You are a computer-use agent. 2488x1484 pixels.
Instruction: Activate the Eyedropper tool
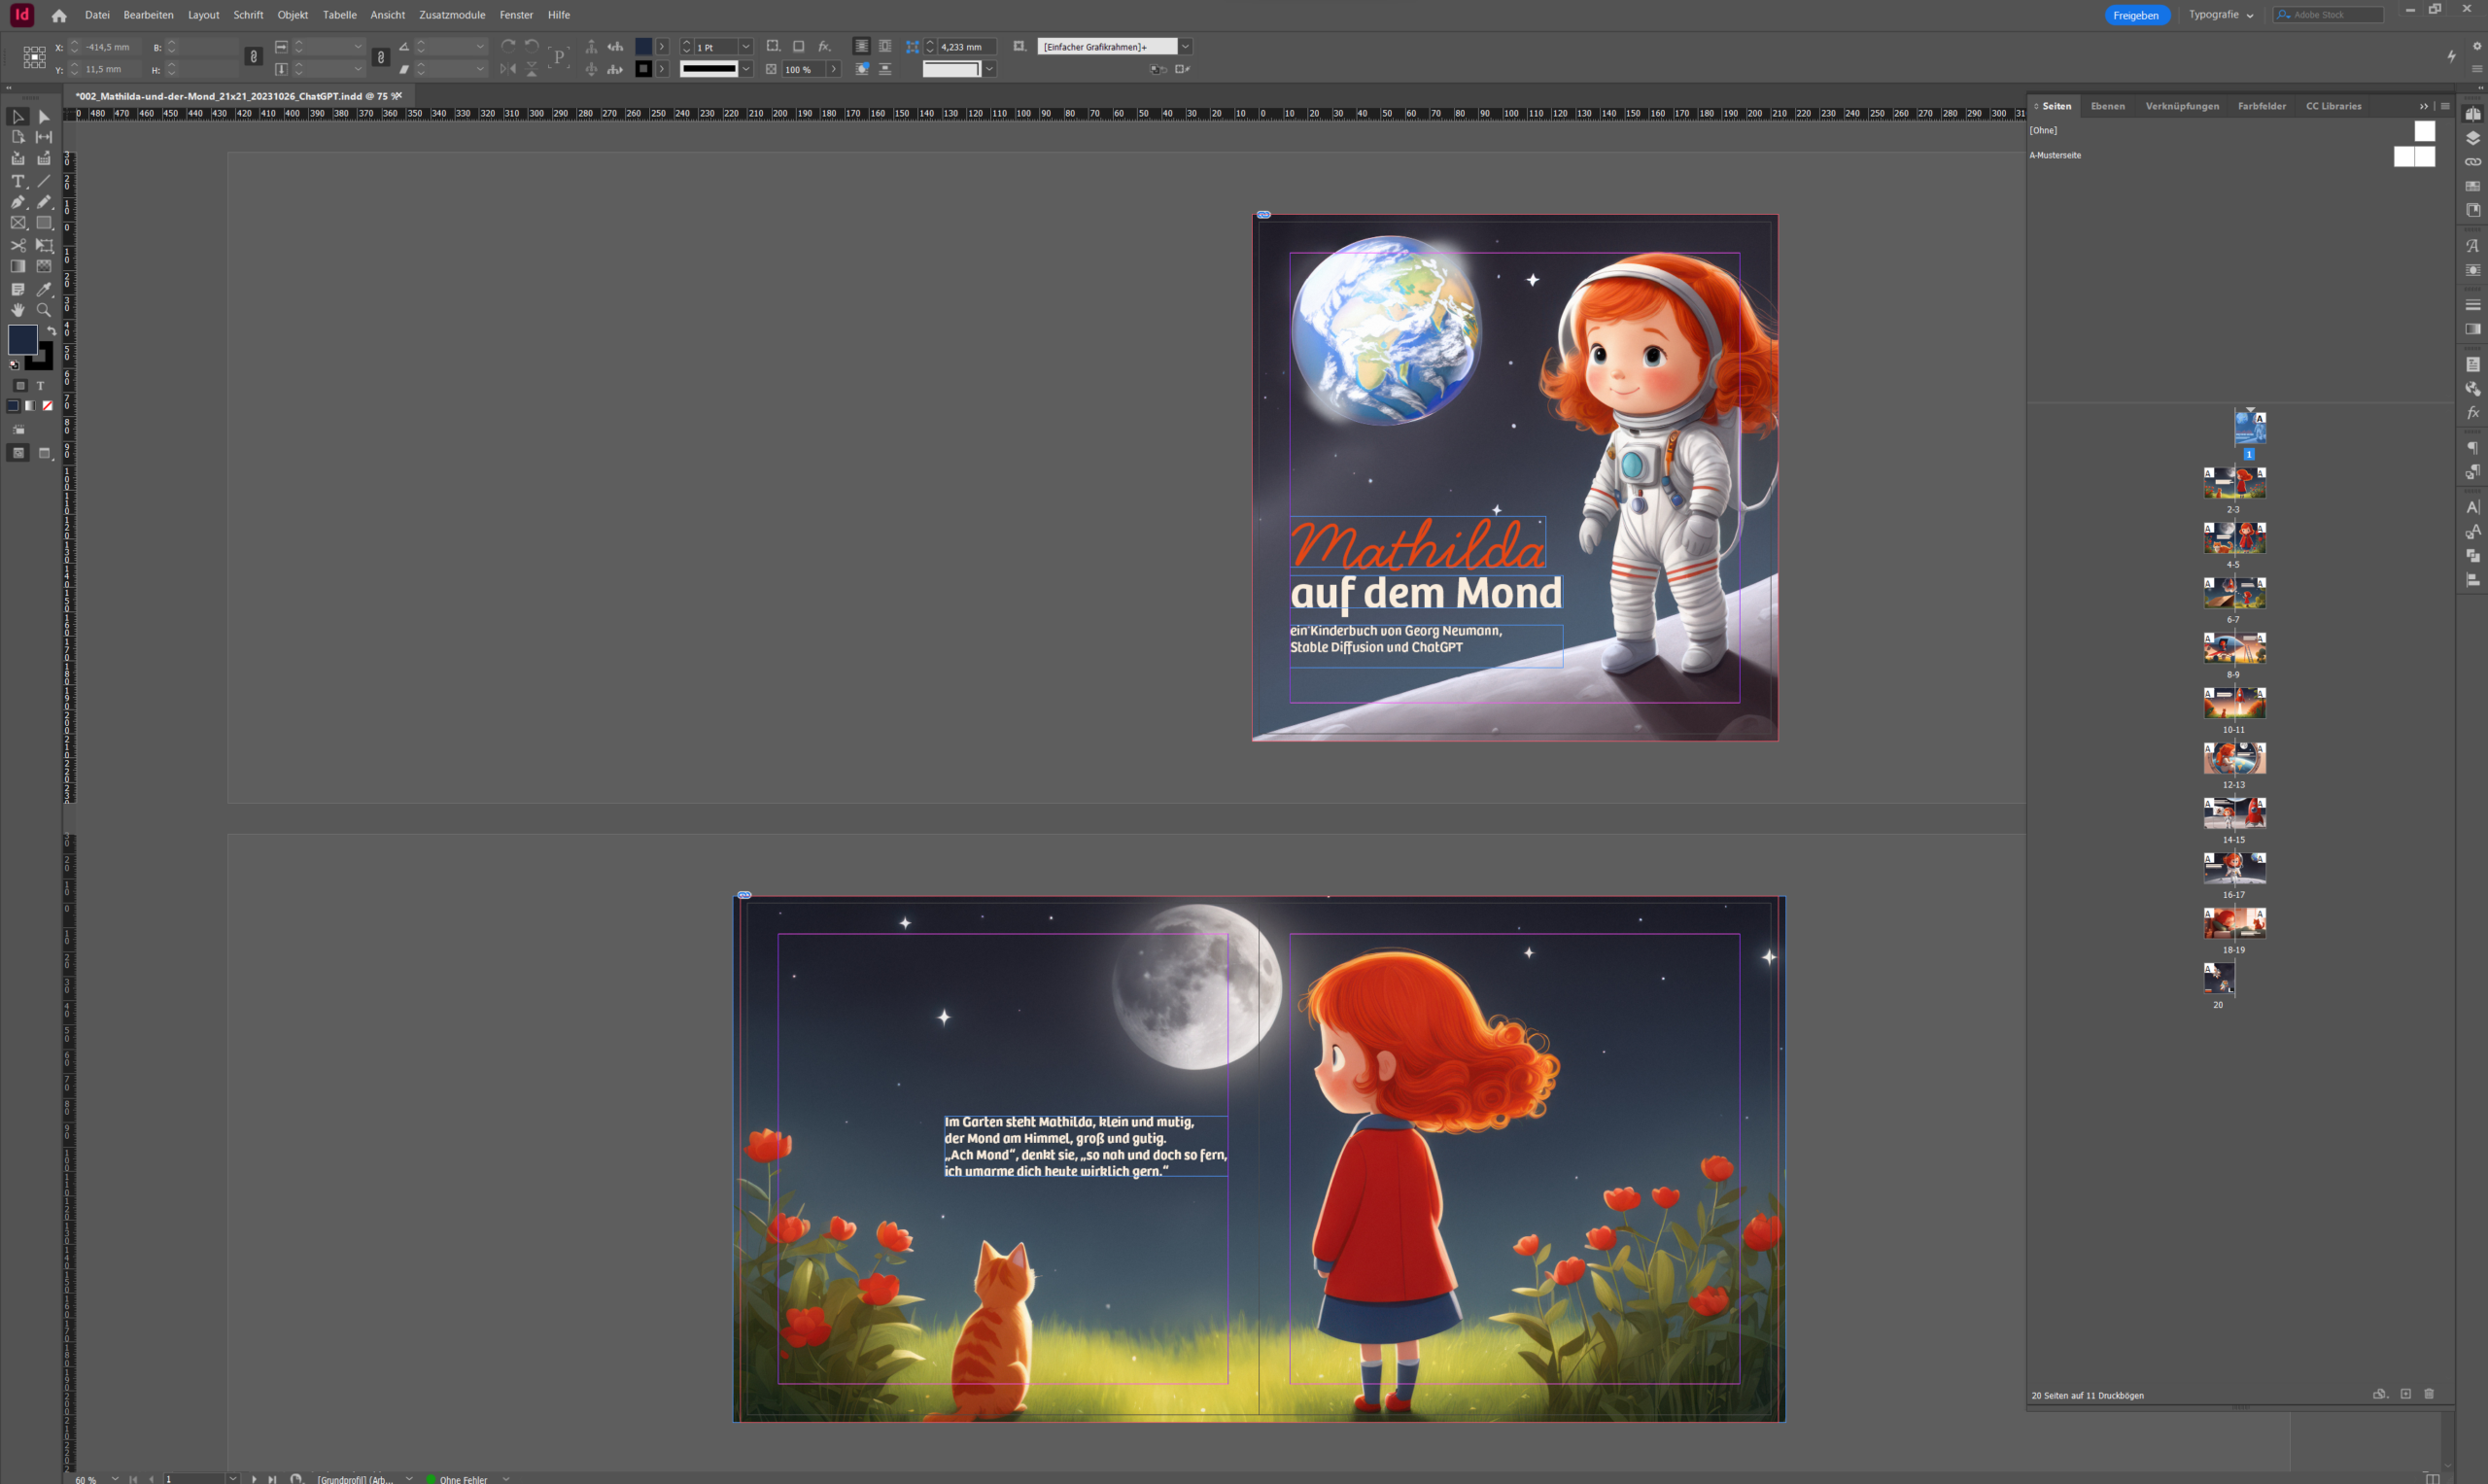point(44,289)
